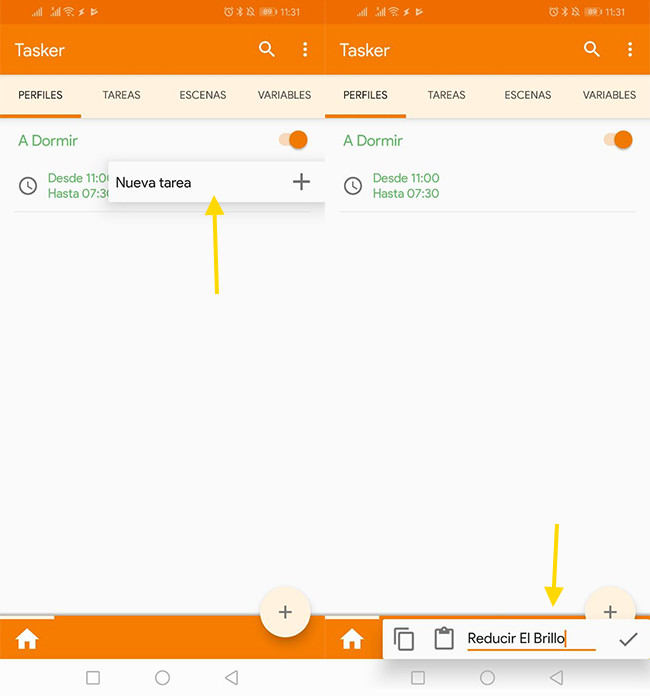Tap the search icon in right Tasker header
650x696 pixels.
coord(592,50)
